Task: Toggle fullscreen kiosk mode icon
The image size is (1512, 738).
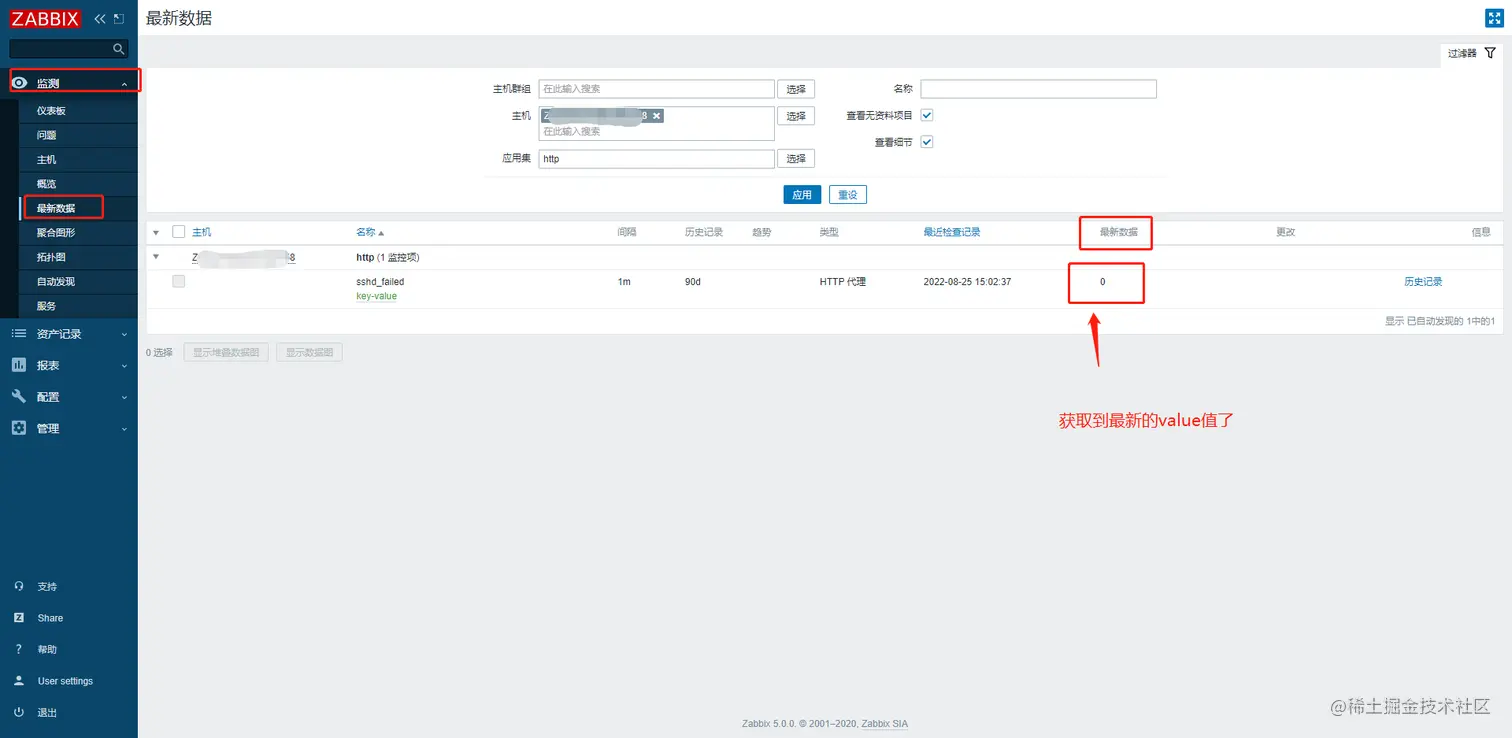Action: click(1494, 18)
